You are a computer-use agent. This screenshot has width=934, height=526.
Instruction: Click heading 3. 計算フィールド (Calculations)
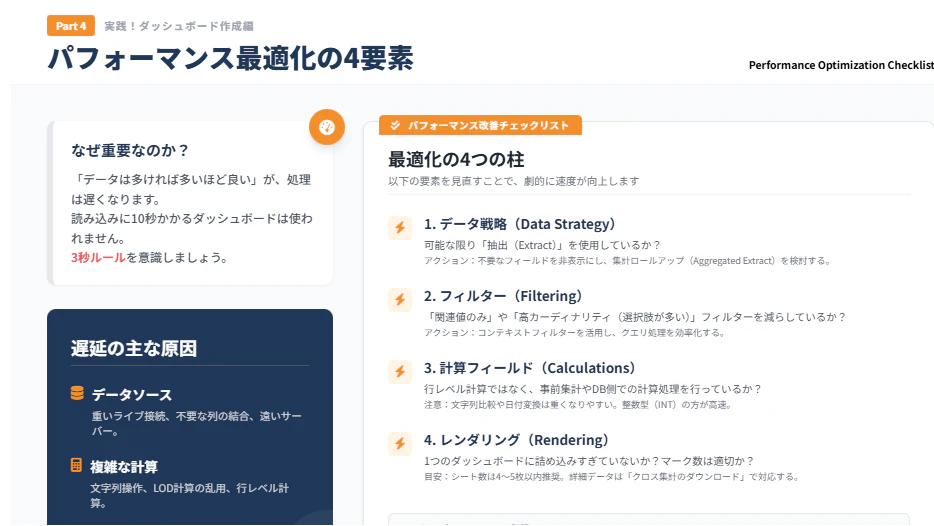click(530, 368)
